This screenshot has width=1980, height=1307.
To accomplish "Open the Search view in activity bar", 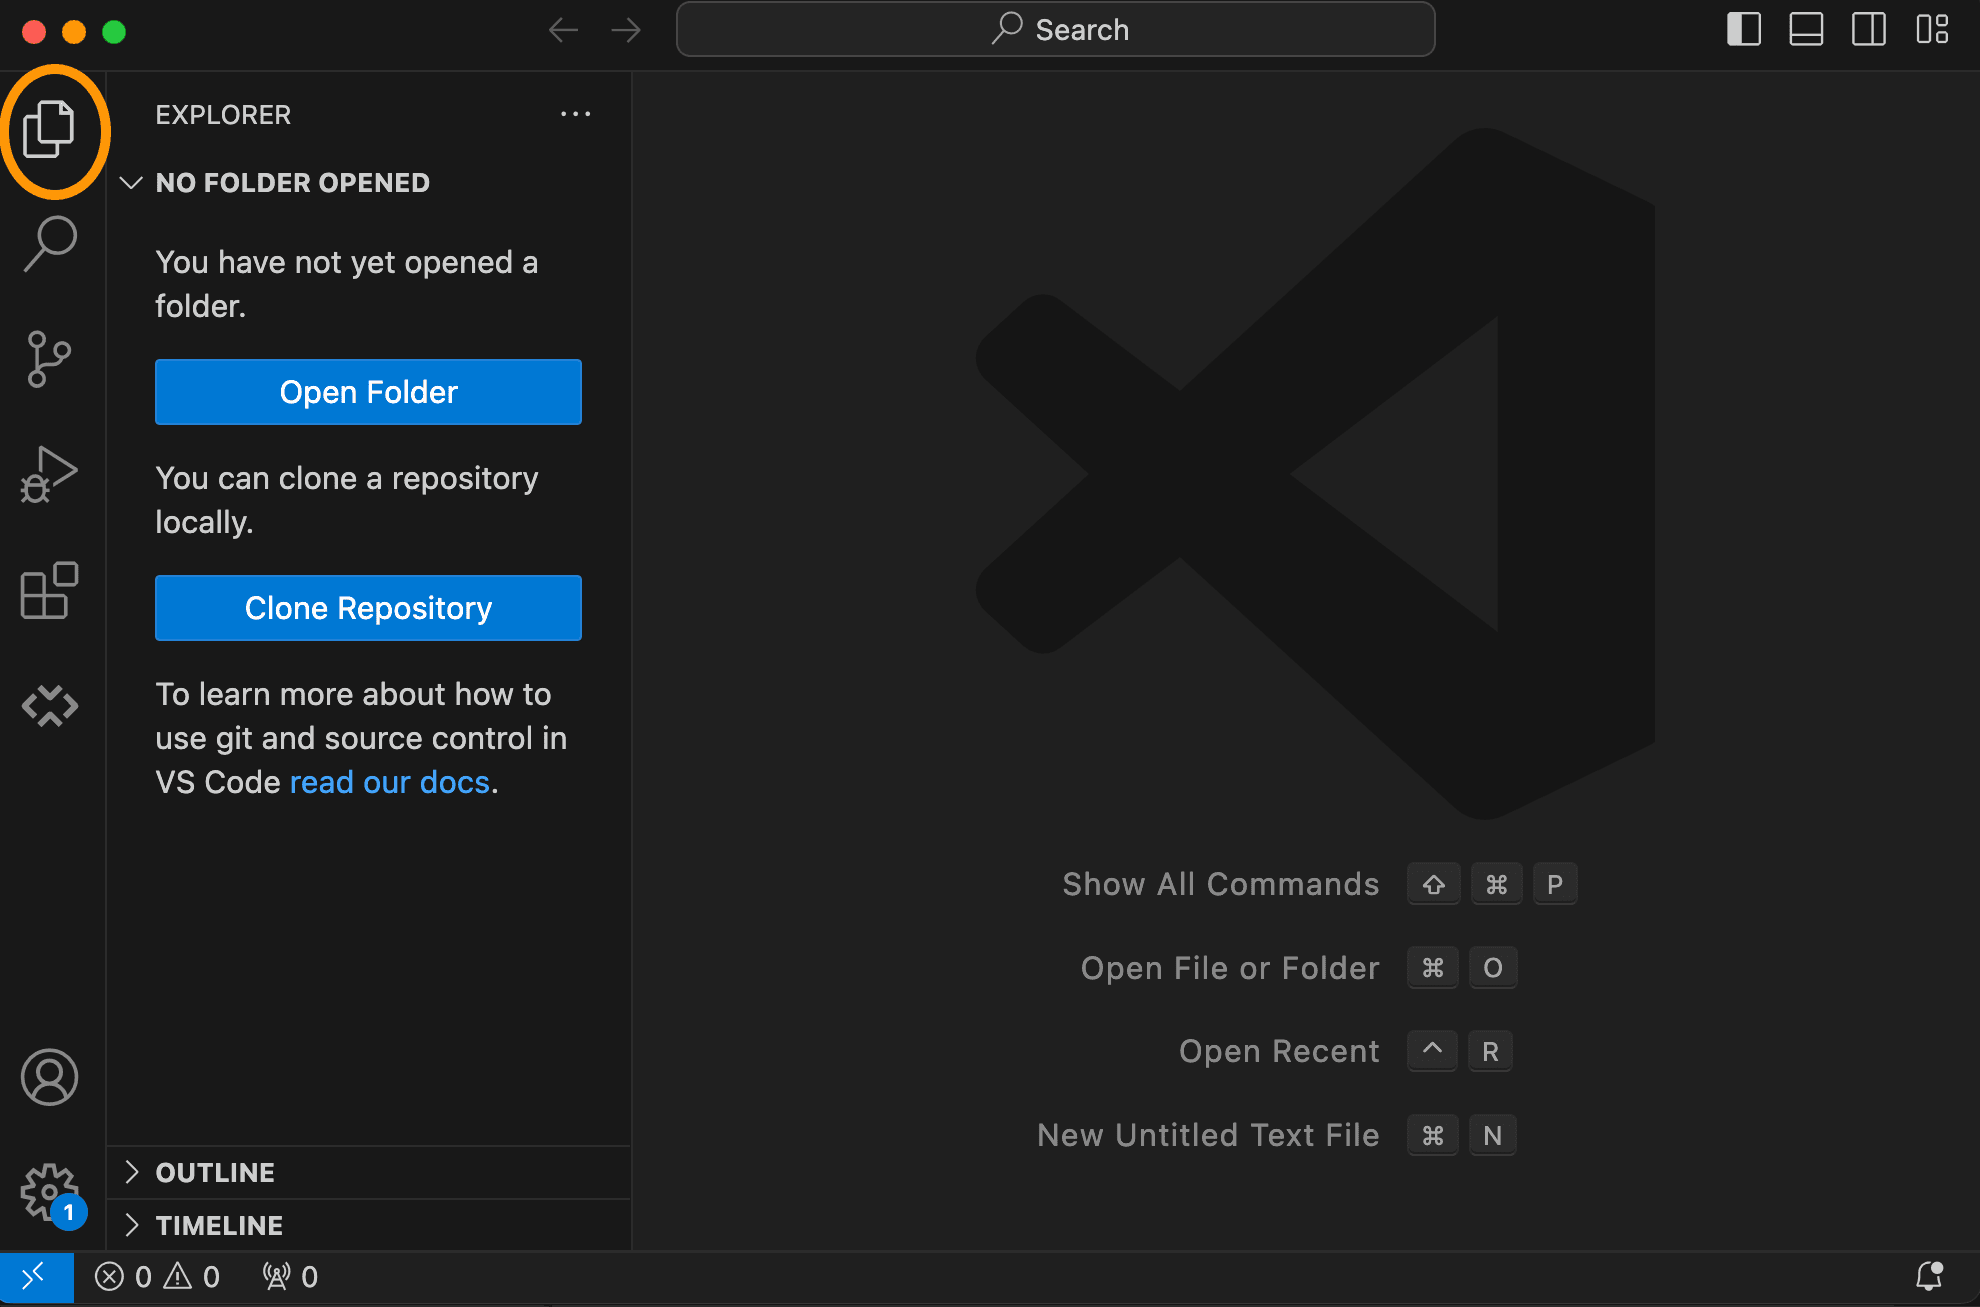I will [x=49, y=243].
